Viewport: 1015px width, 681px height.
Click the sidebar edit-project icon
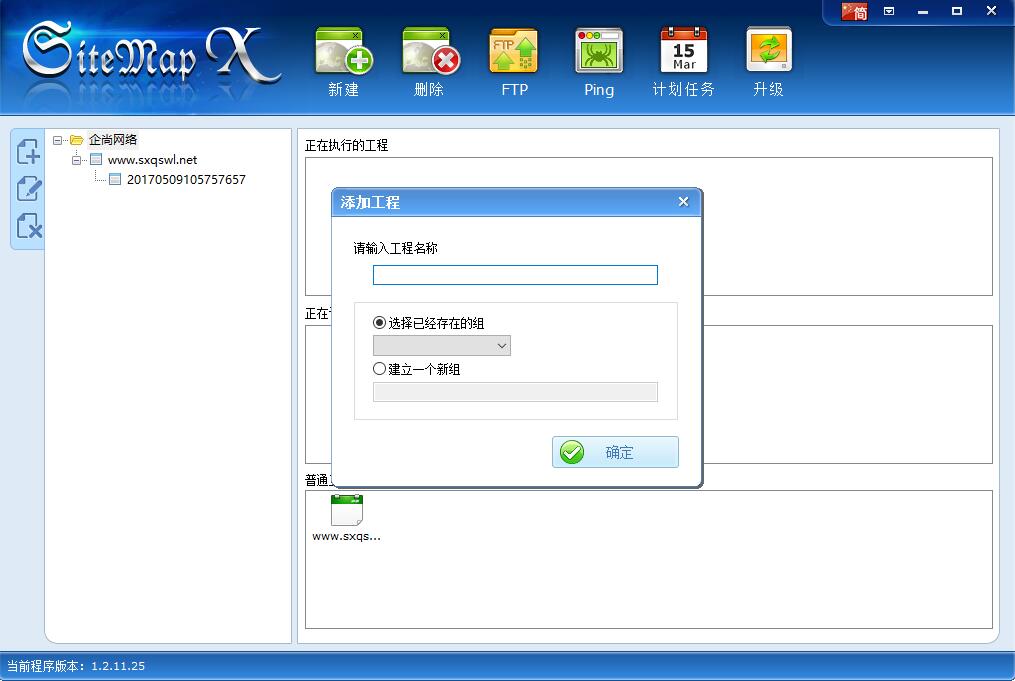28,188
